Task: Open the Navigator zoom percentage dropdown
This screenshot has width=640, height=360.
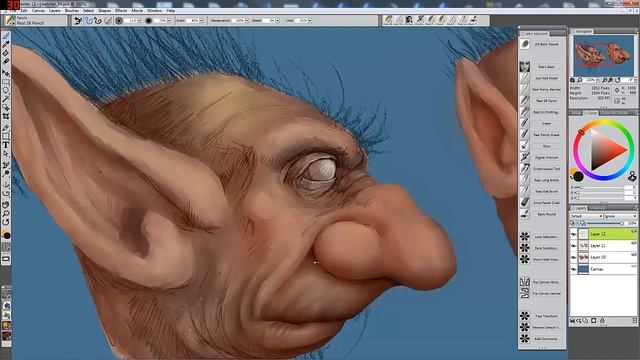Action: pyautogui.click(x=598, y=80)
